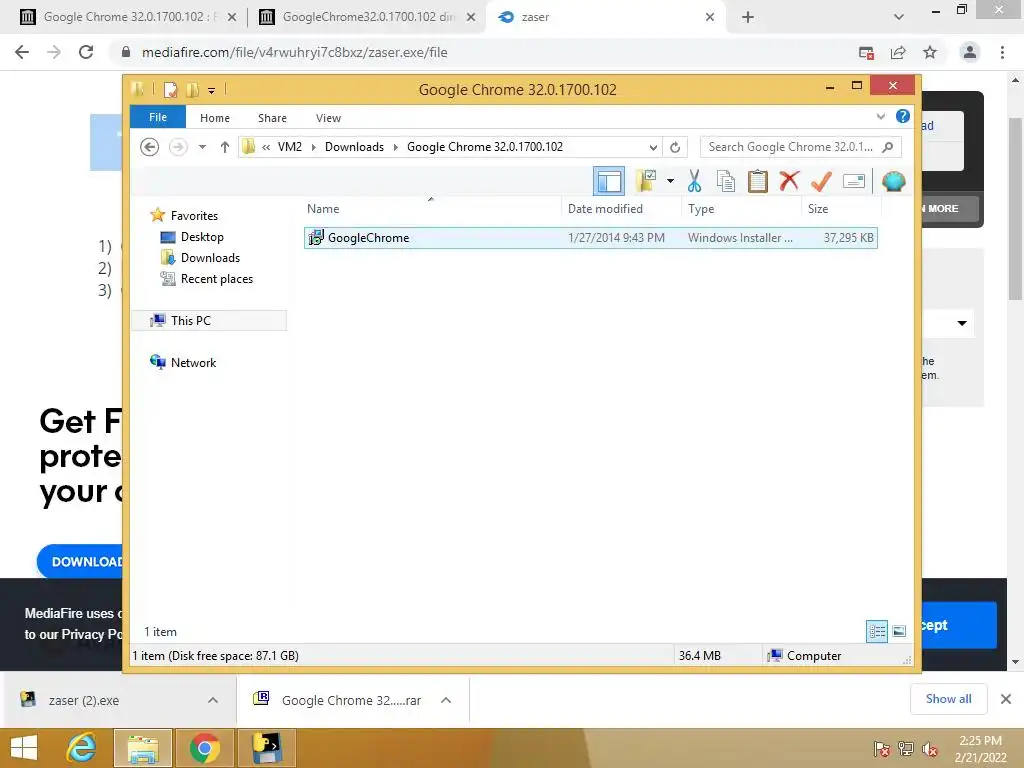Open Chrome three-dot menu
Viewport: 1024px width, 768px height.
(1002, 52)
